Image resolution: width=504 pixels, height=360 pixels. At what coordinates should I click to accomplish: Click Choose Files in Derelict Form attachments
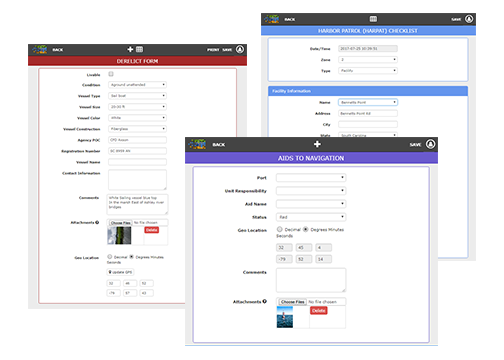(x=121, y=223)
